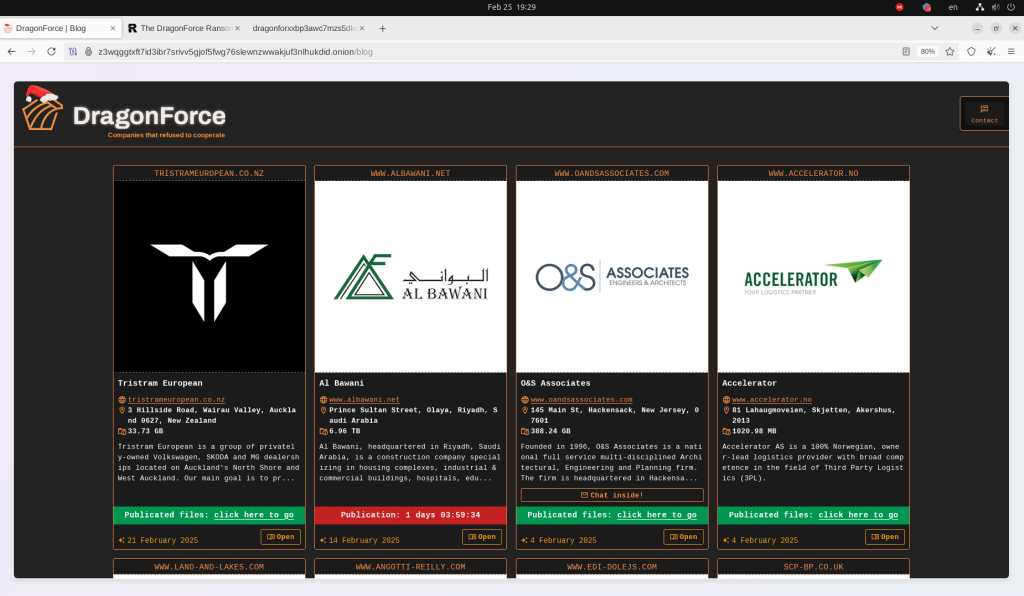Click the WWW.OANDSASSOCIATES.COM card header
The width and height of the screenshot is (1024, 596).
click(x=612, y=173)
